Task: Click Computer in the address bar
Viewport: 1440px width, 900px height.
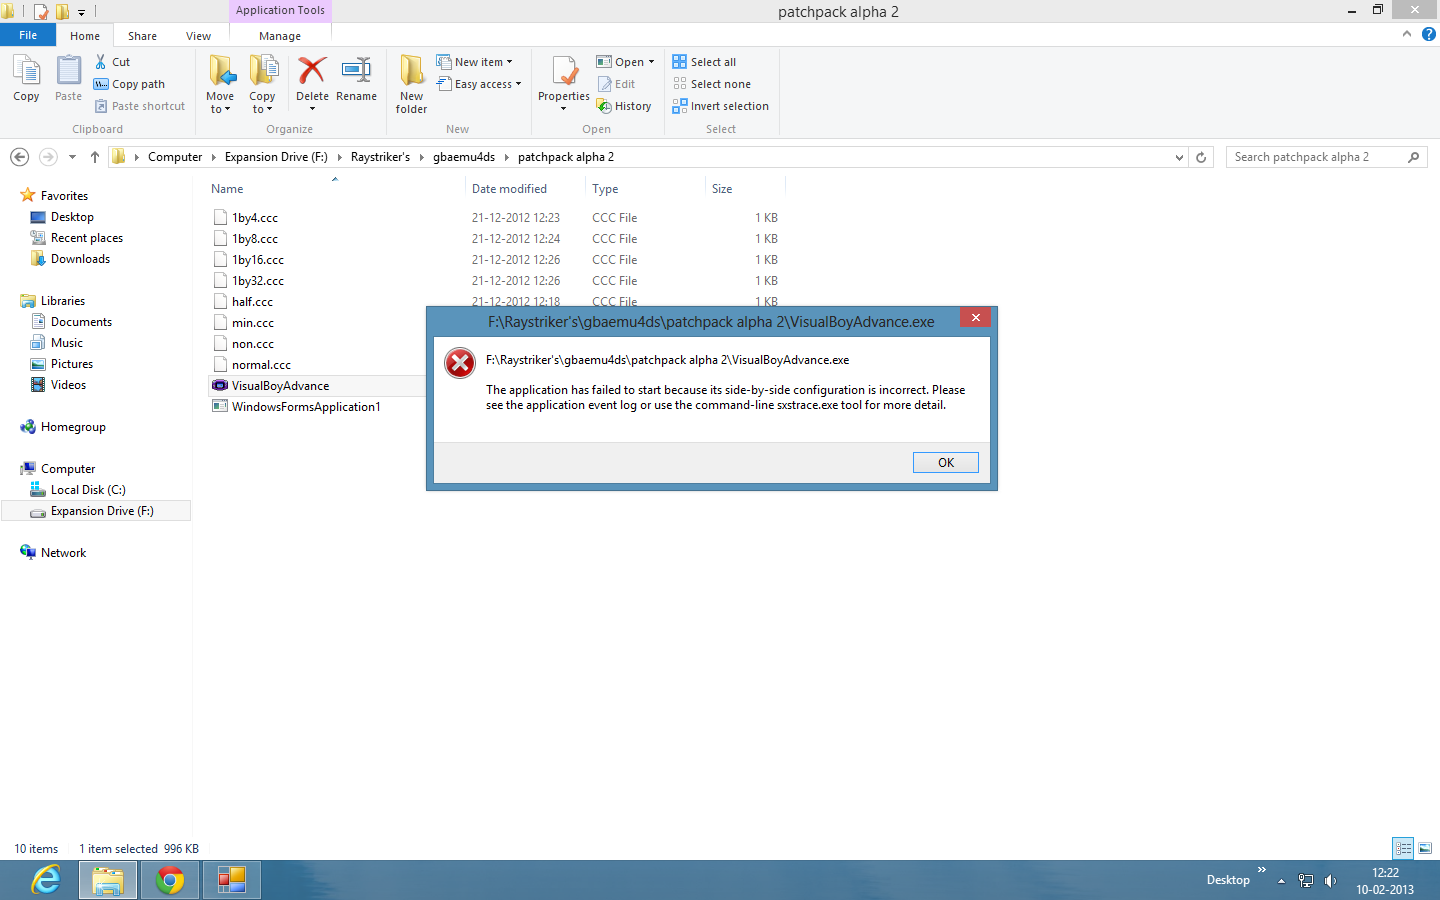Action: (x=175, y=157)
